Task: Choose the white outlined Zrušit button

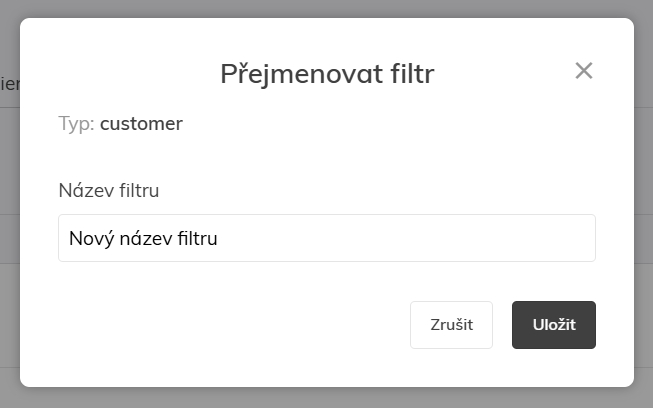Action: pos(451,325)
